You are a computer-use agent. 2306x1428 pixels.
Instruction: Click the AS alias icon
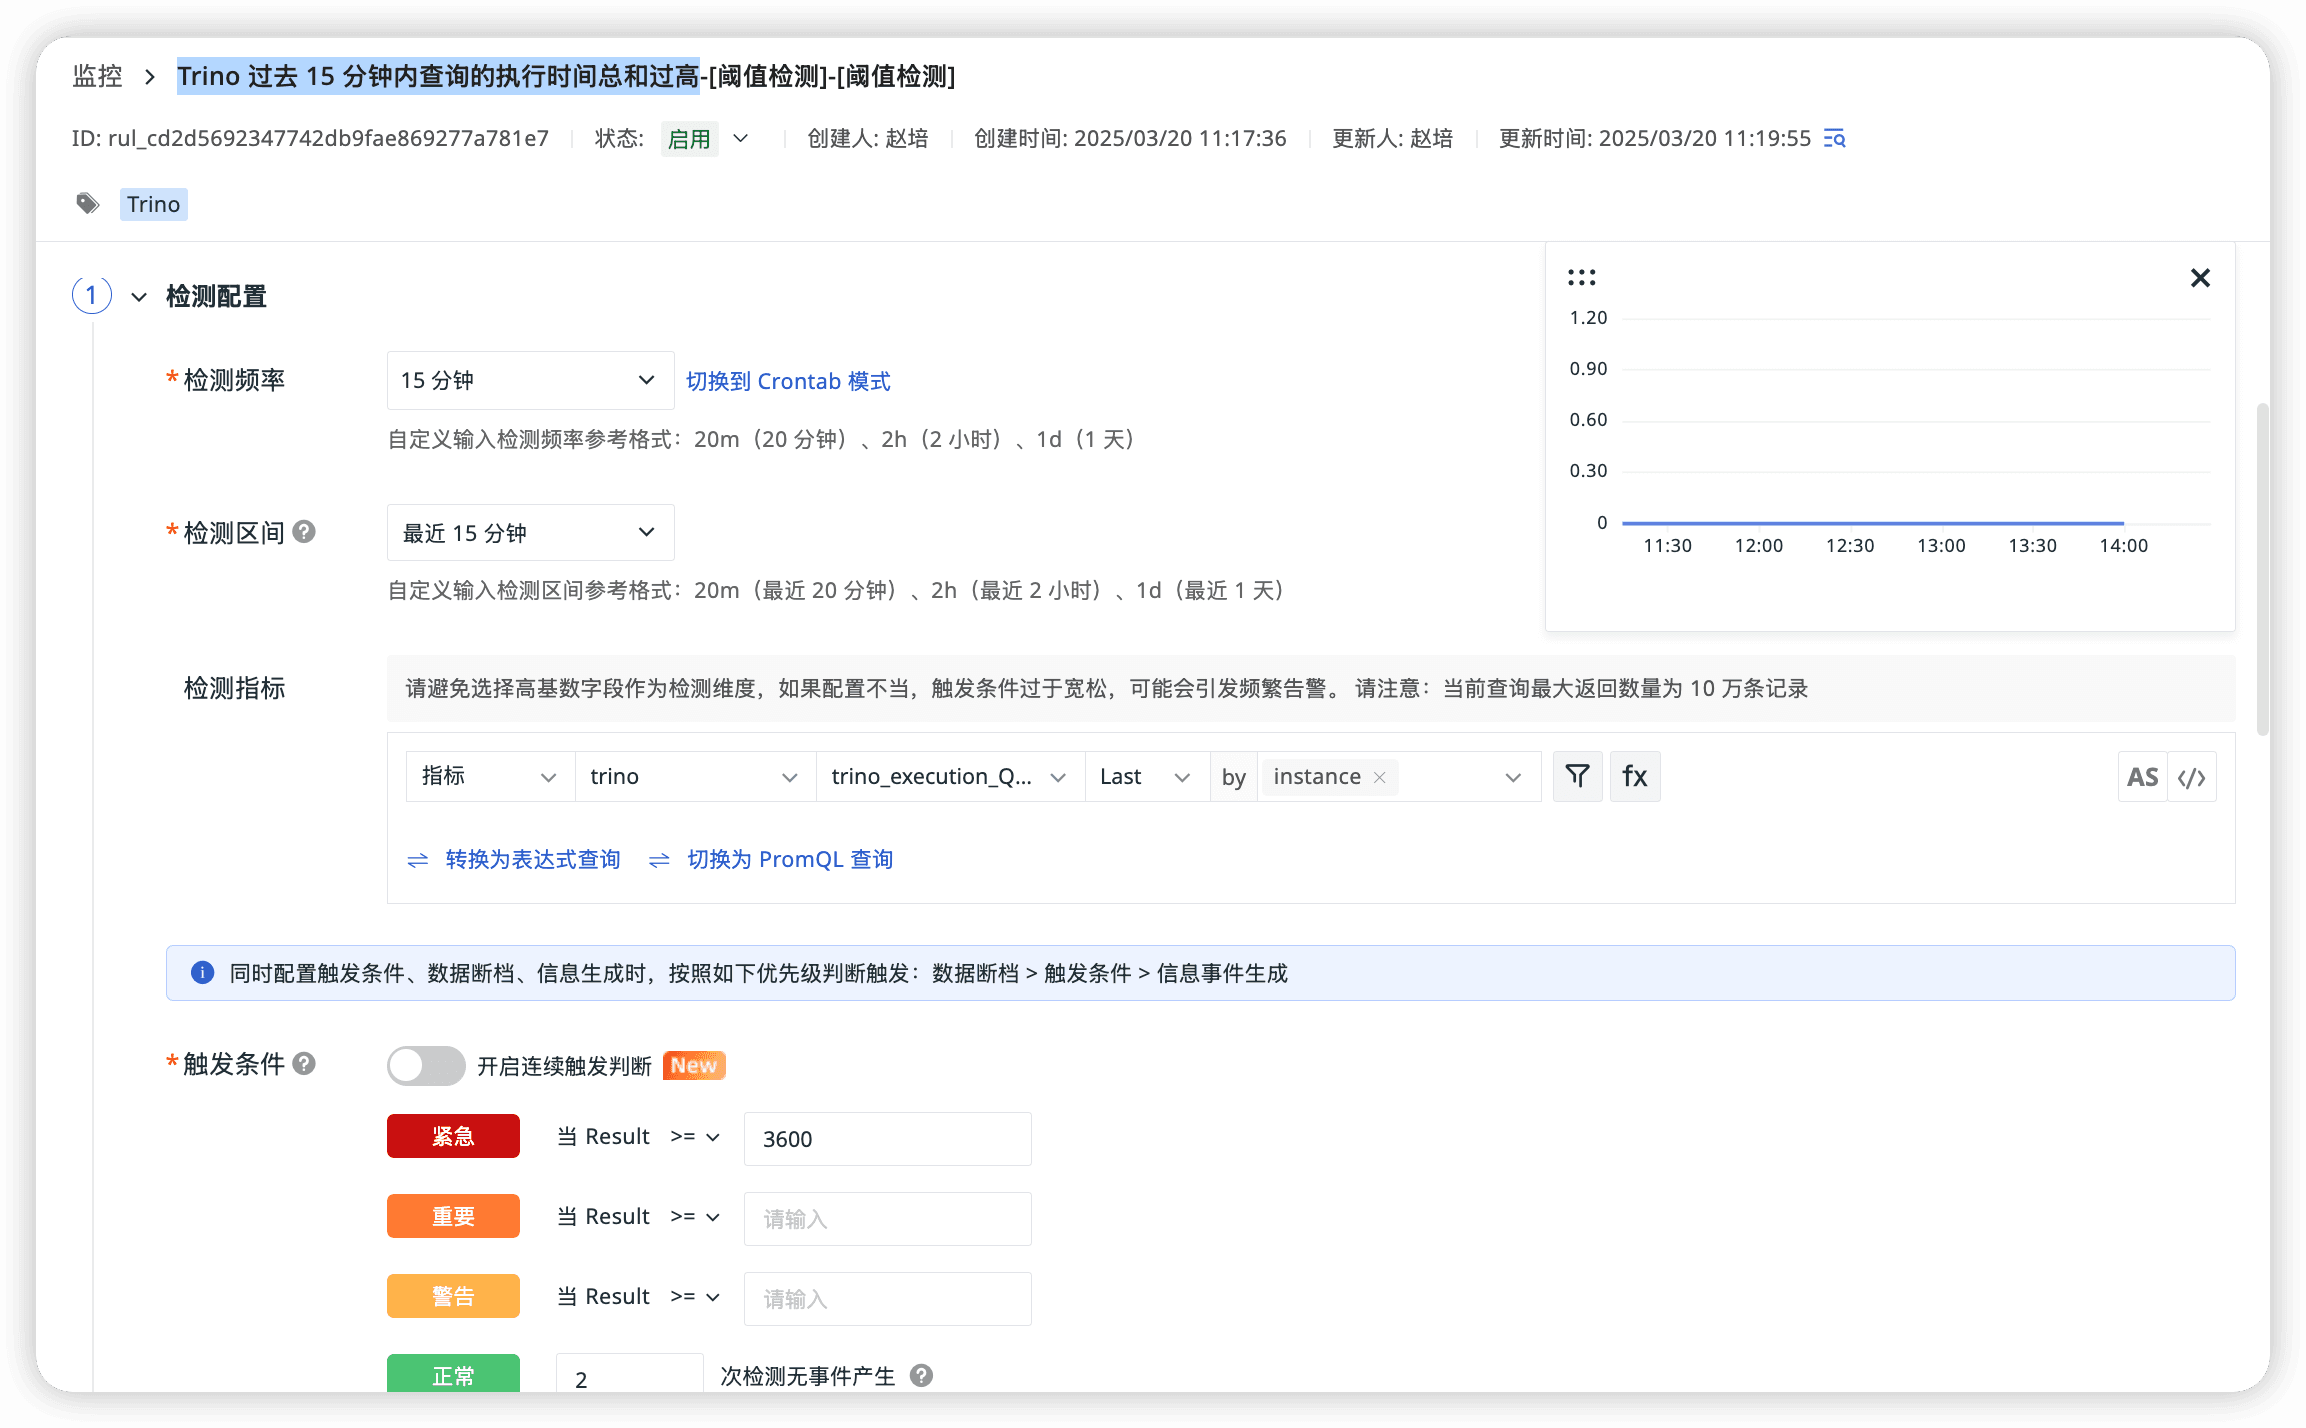(x=2142, y=777)
